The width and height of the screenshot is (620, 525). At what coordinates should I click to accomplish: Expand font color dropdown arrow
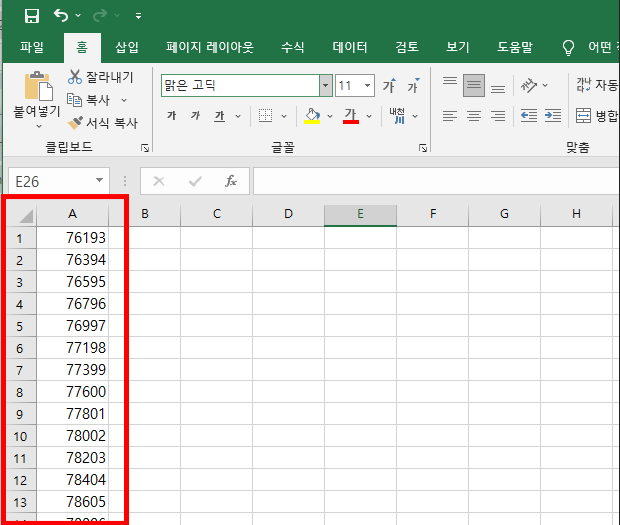click(369, 116)
